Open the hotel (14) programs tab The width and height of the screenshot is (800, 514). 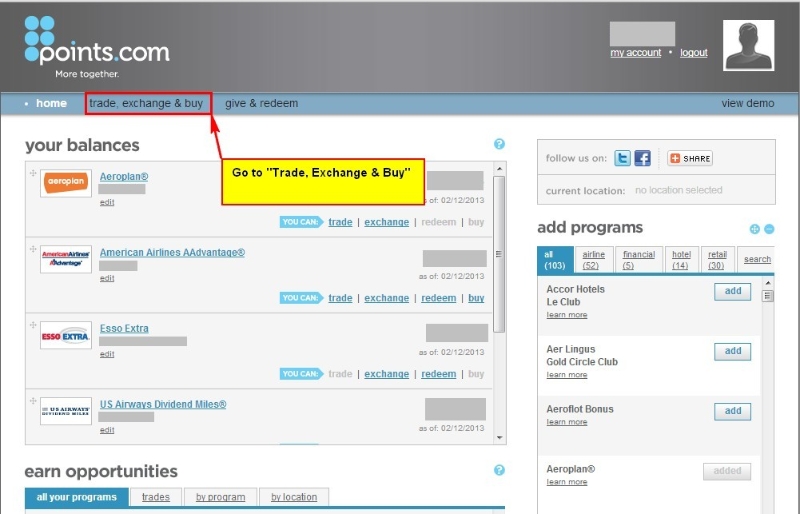pos(680,260)
